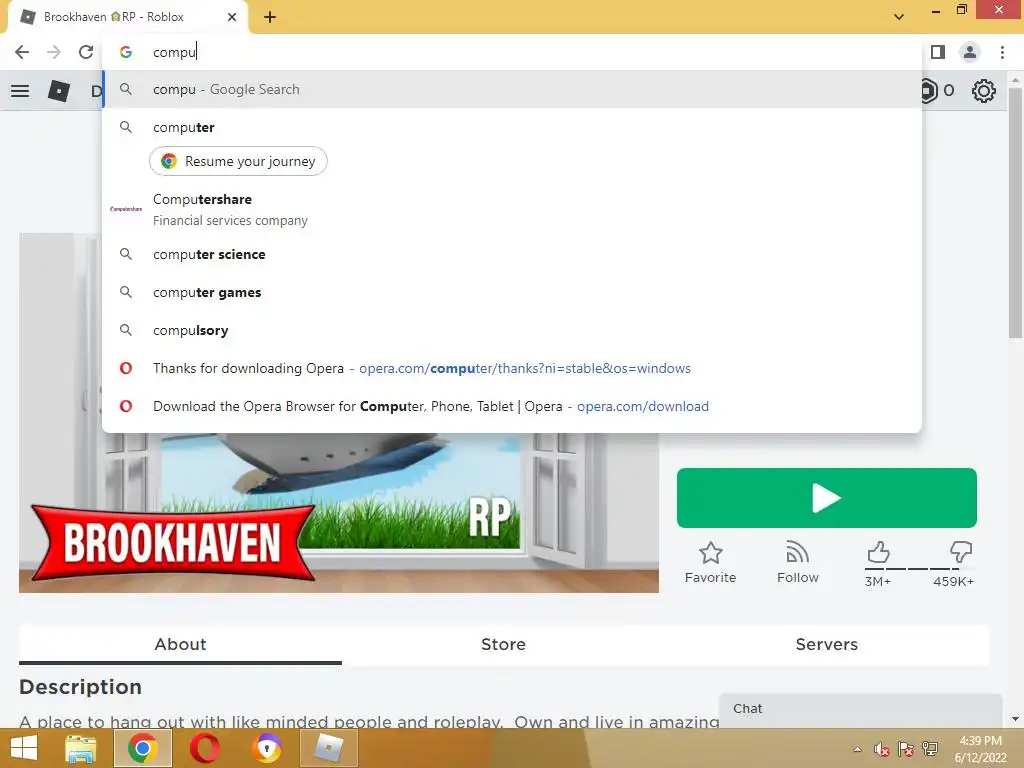Open the Roblox taskbar app

(328, 748)
